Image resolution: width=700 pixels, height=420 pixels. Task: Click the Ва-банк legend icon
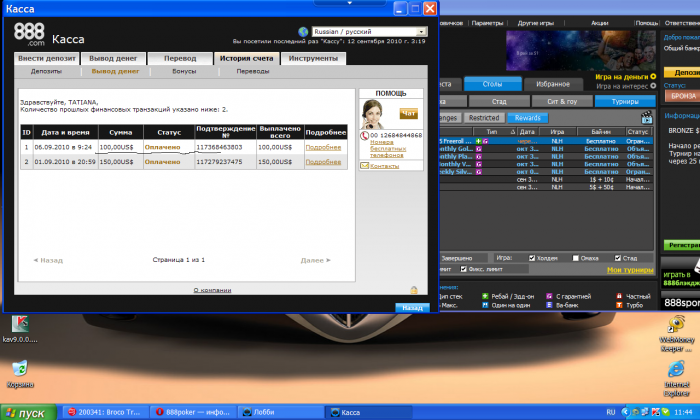point(549,305)
